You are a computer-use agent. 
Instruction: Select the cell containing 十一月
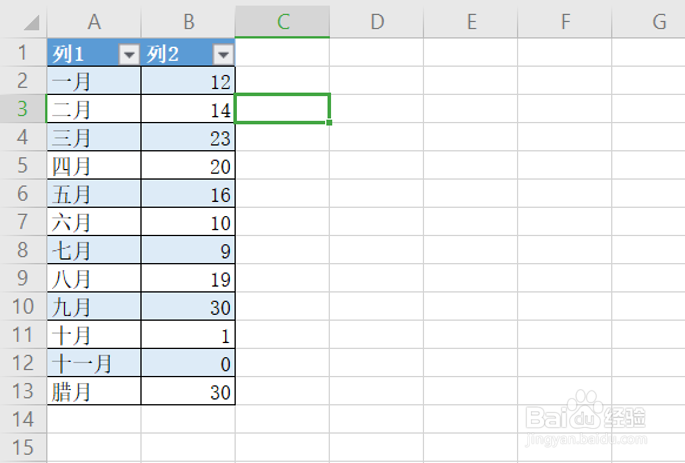point(94,363)
